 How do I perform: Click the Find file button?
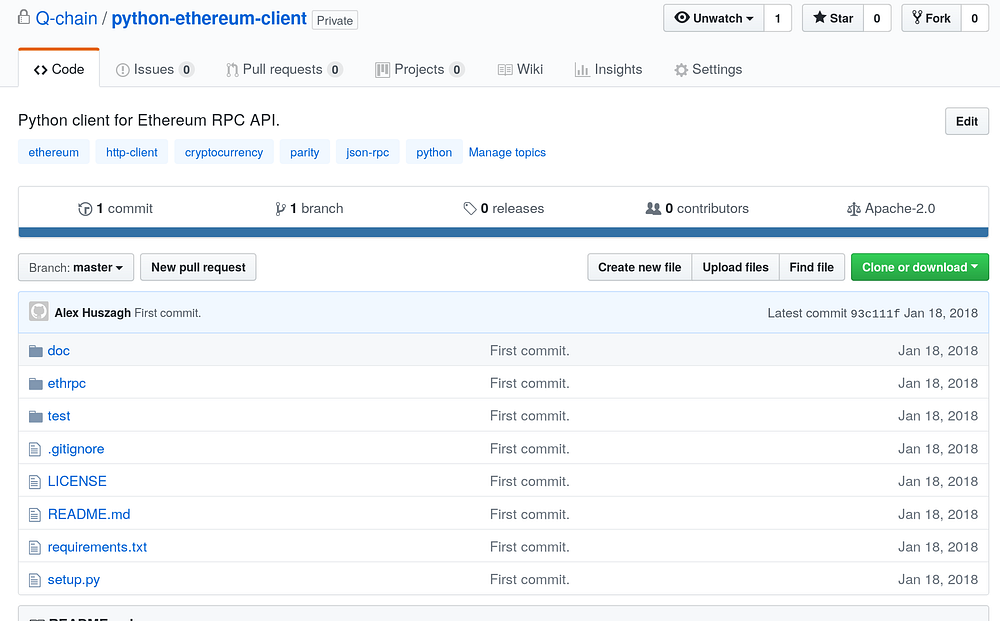point(811,267)
